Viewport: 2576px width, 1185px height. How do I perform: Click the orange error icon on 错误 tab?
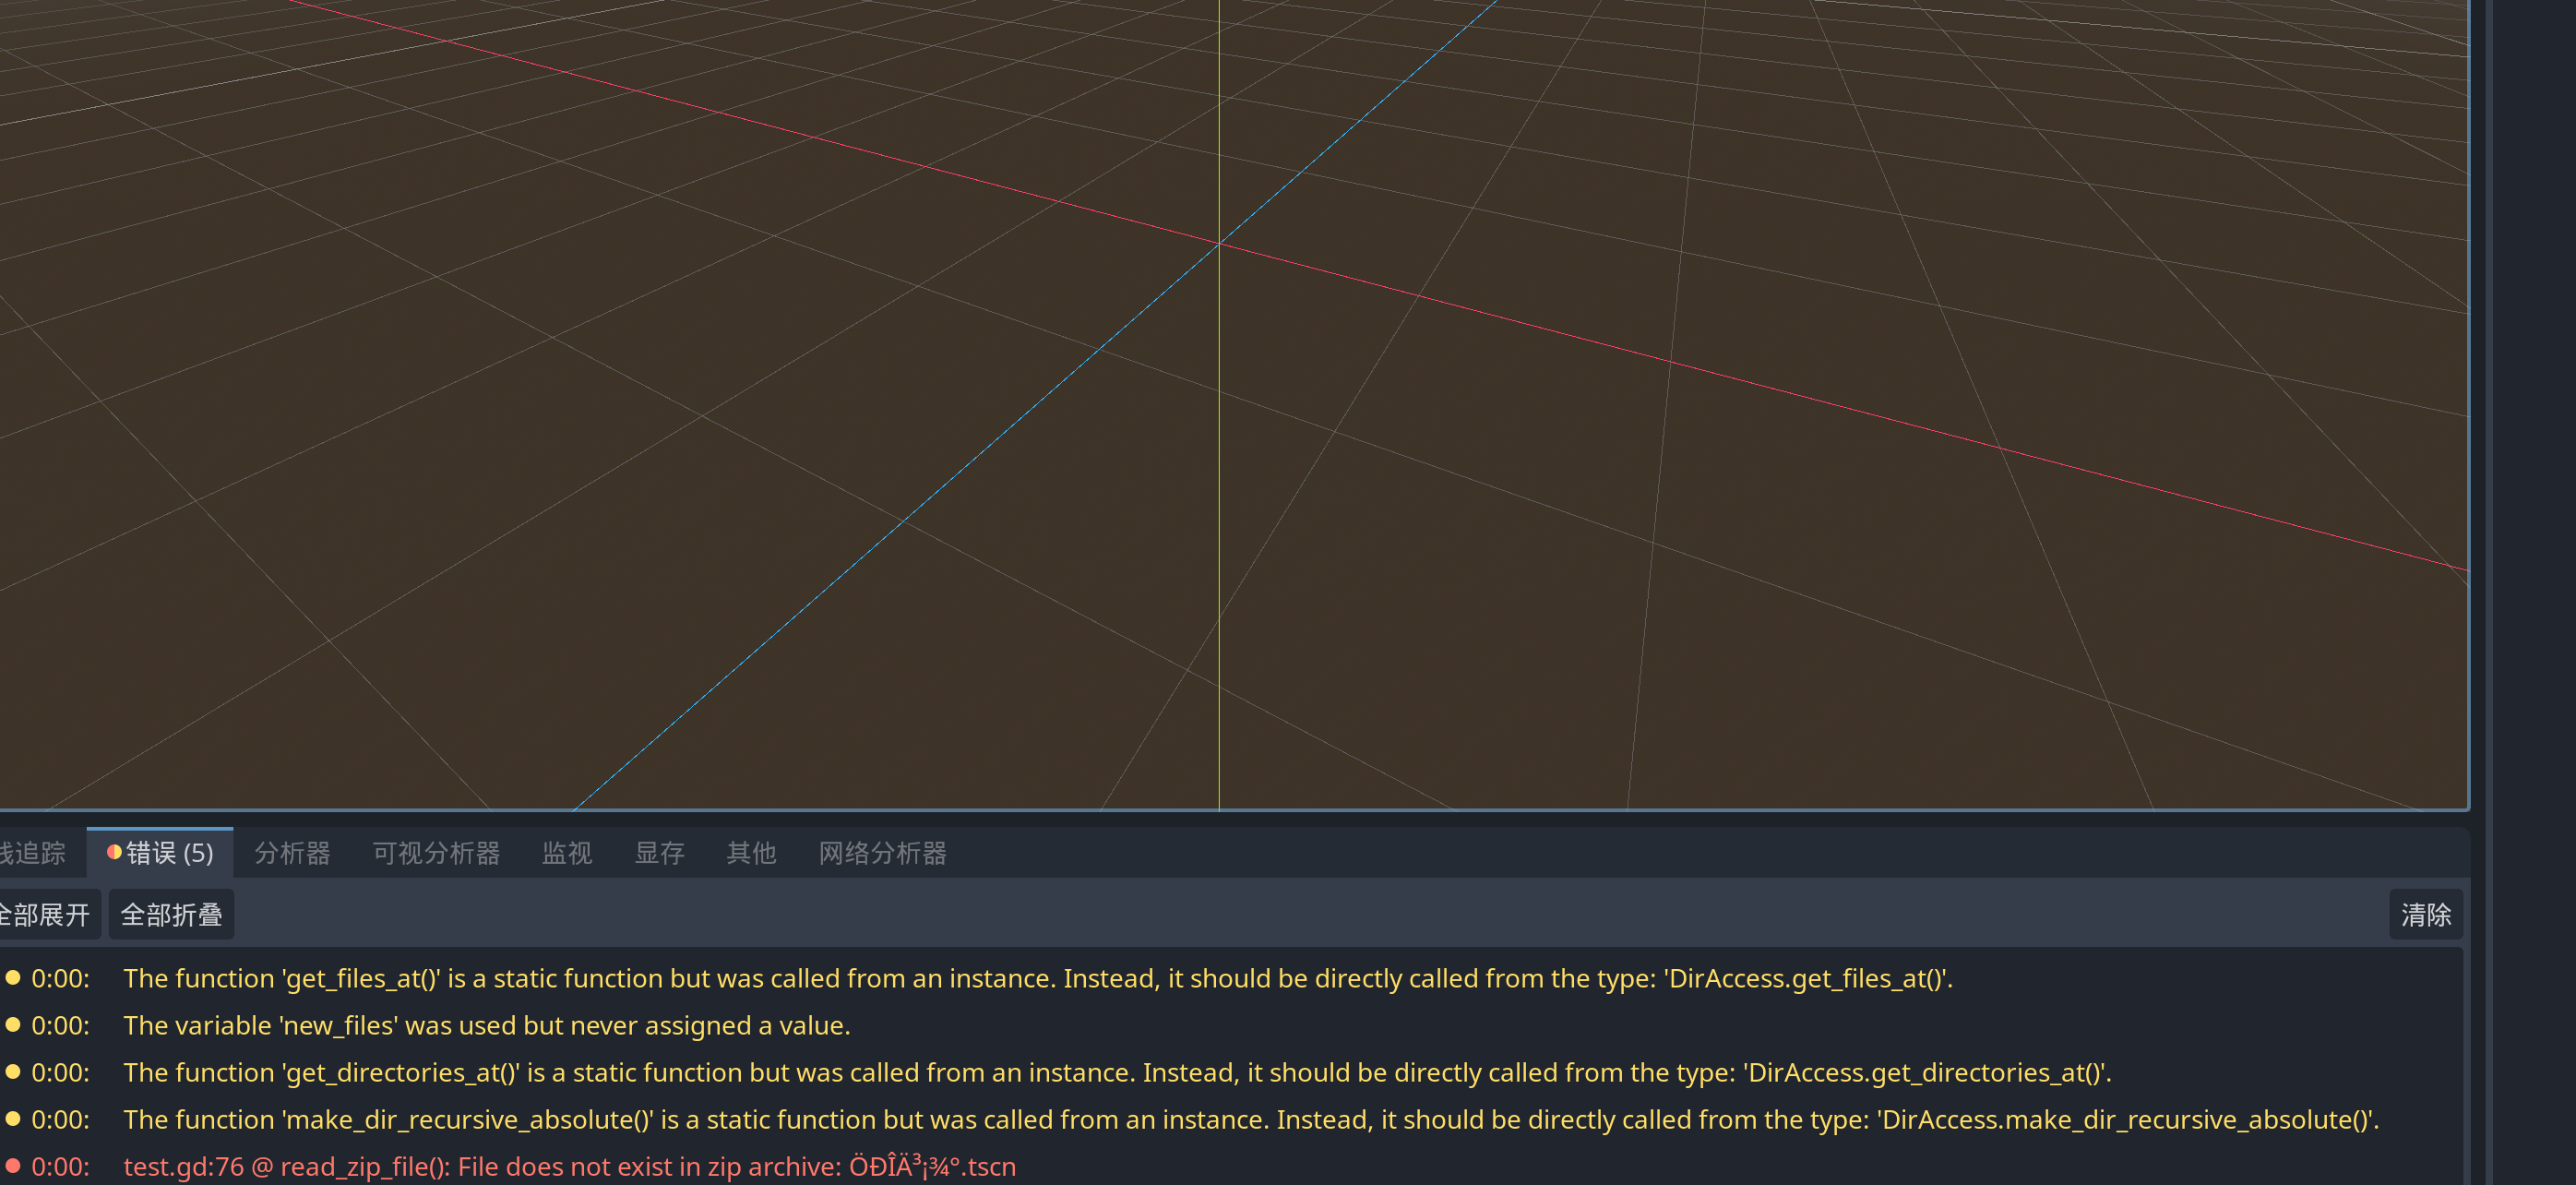(x=114, y=852)
